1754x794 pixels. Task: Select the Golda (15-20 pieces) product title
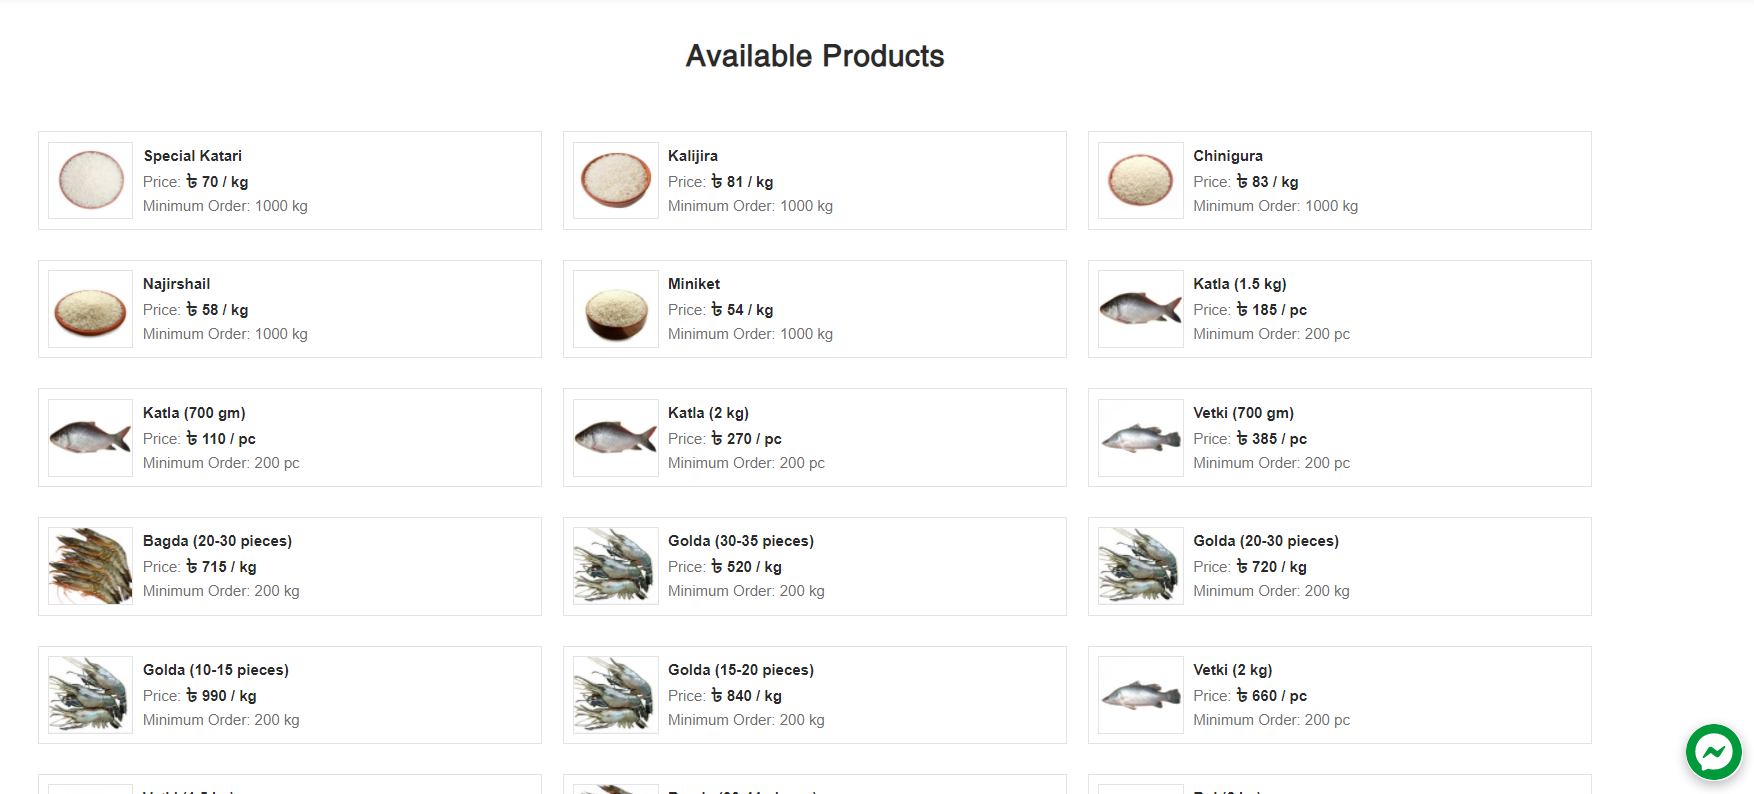740,670
